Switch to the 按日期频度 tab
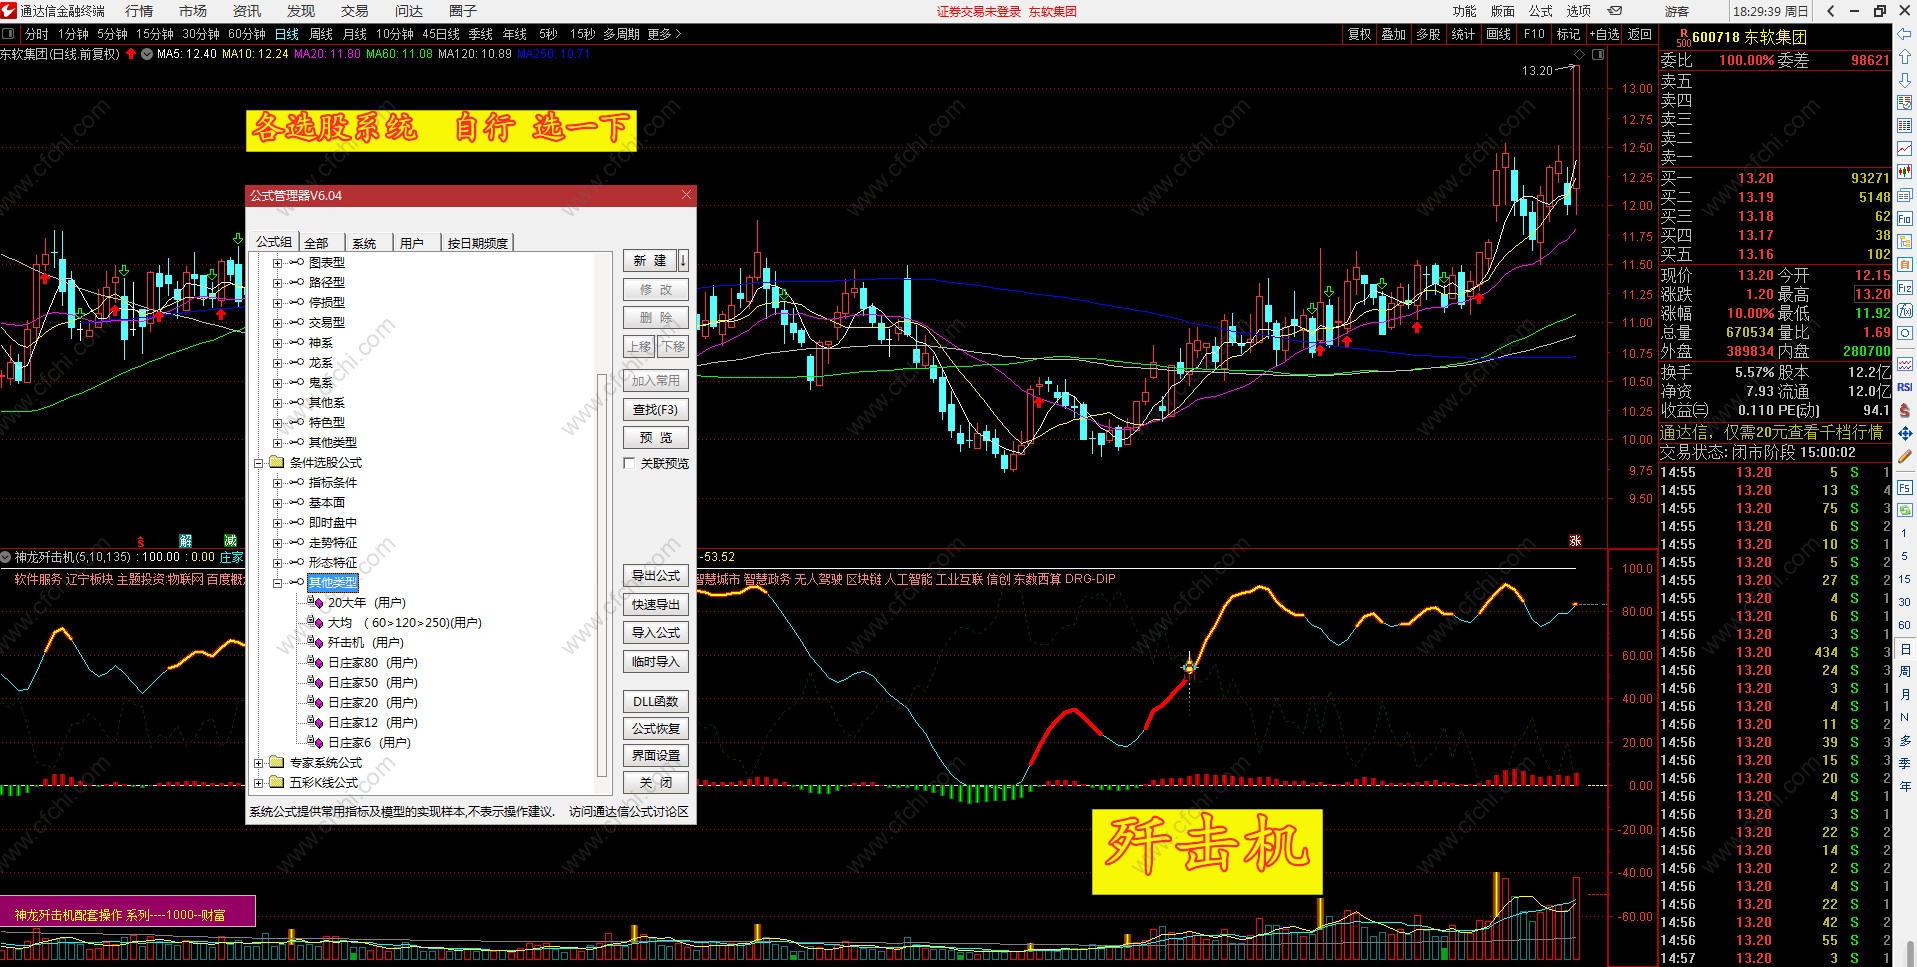Image resolution: width=1917 pixels, height=967 pixels. [x=477, y=243]
